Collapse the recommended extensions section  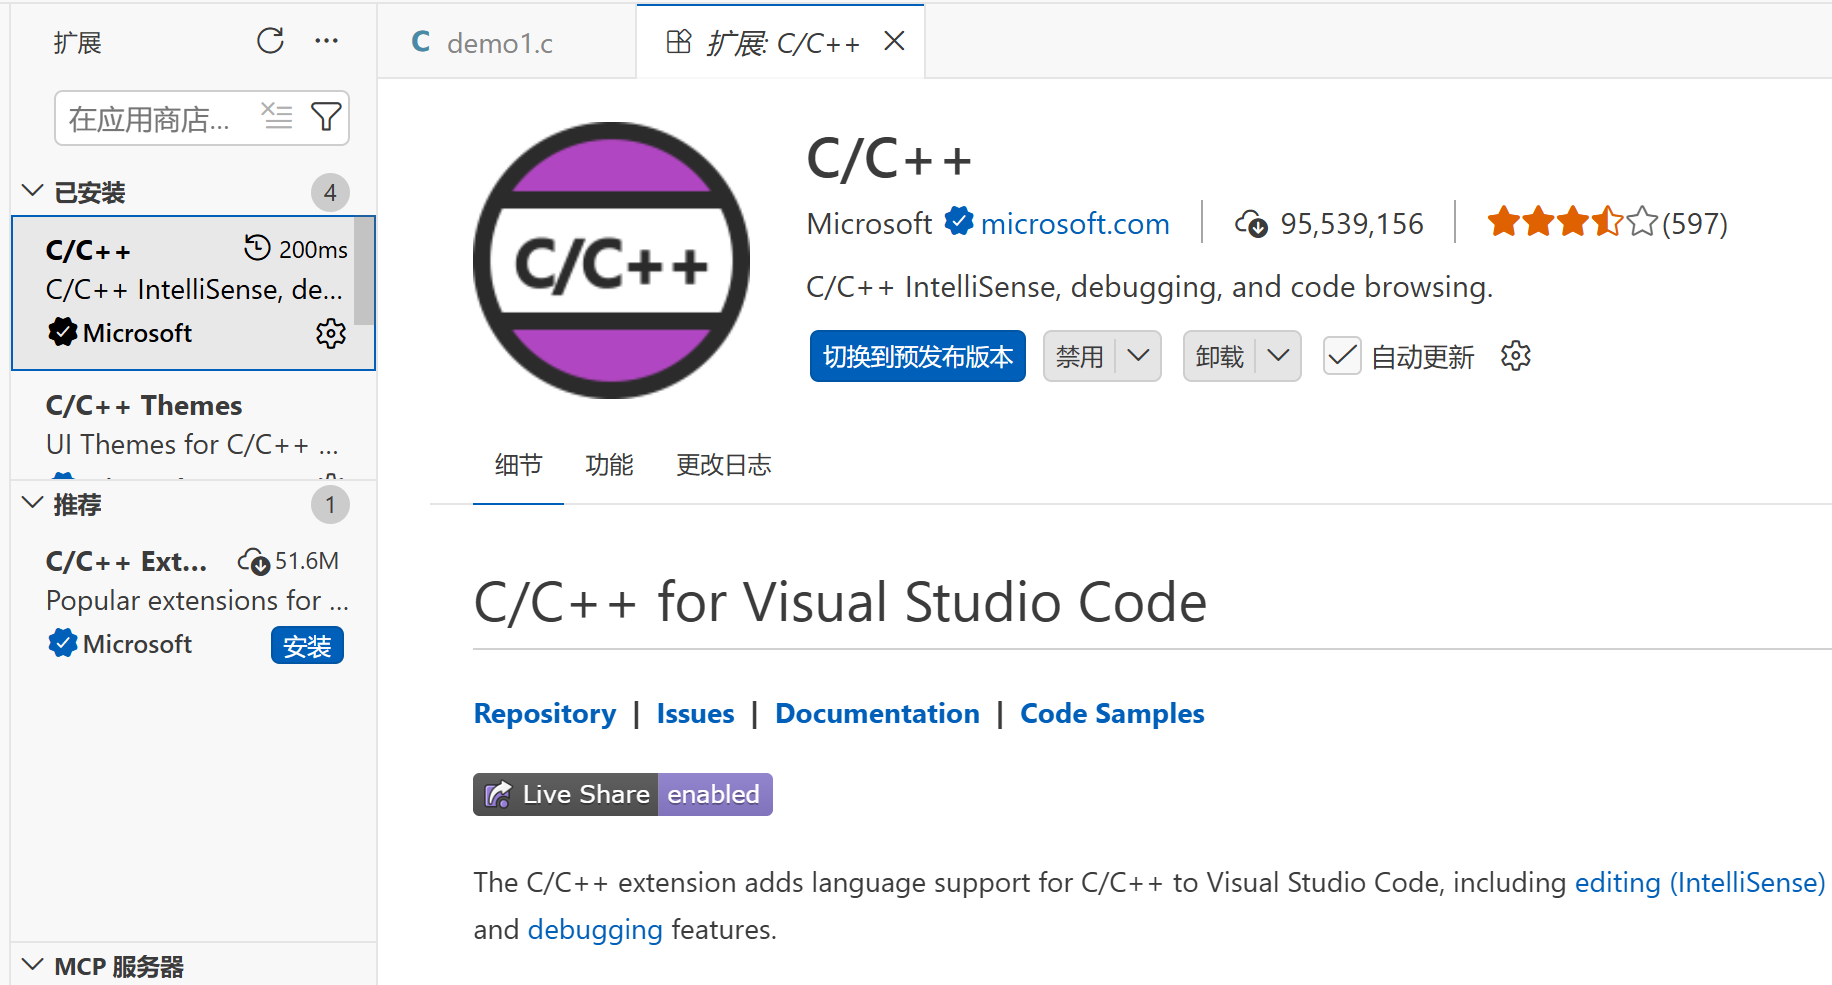point(32,503)
